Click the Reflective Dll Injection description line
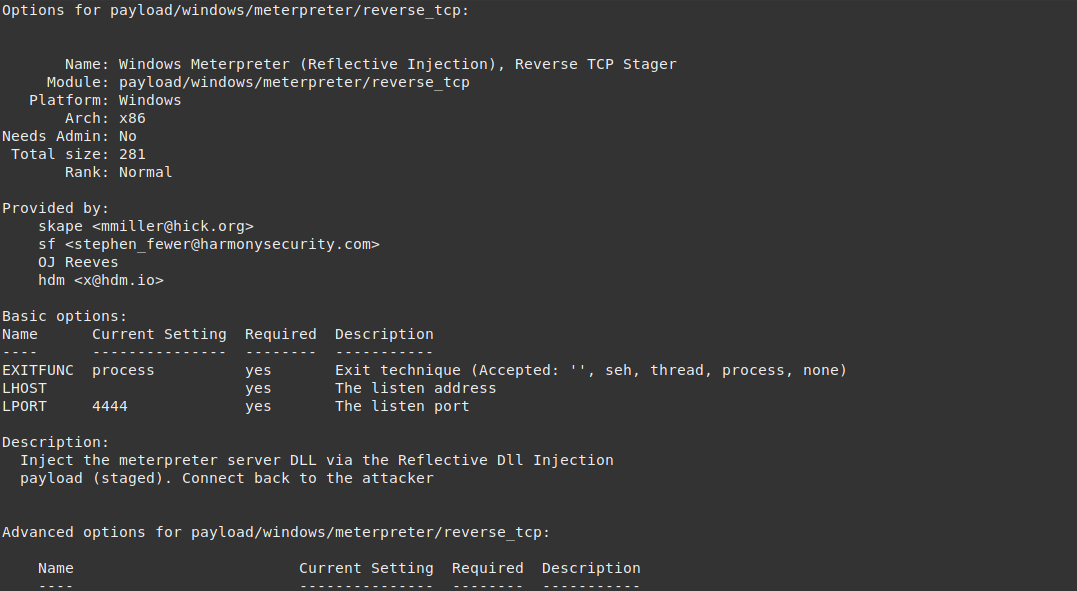 point(316,460)
